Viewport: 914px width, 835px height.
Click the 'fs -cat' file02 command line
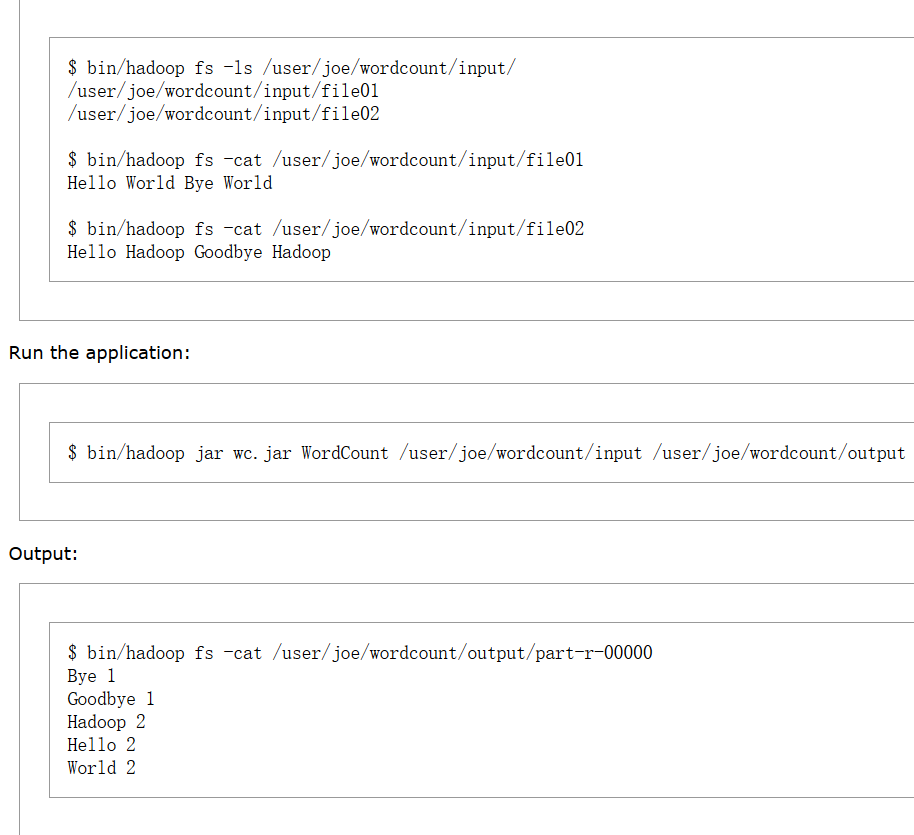325,229
